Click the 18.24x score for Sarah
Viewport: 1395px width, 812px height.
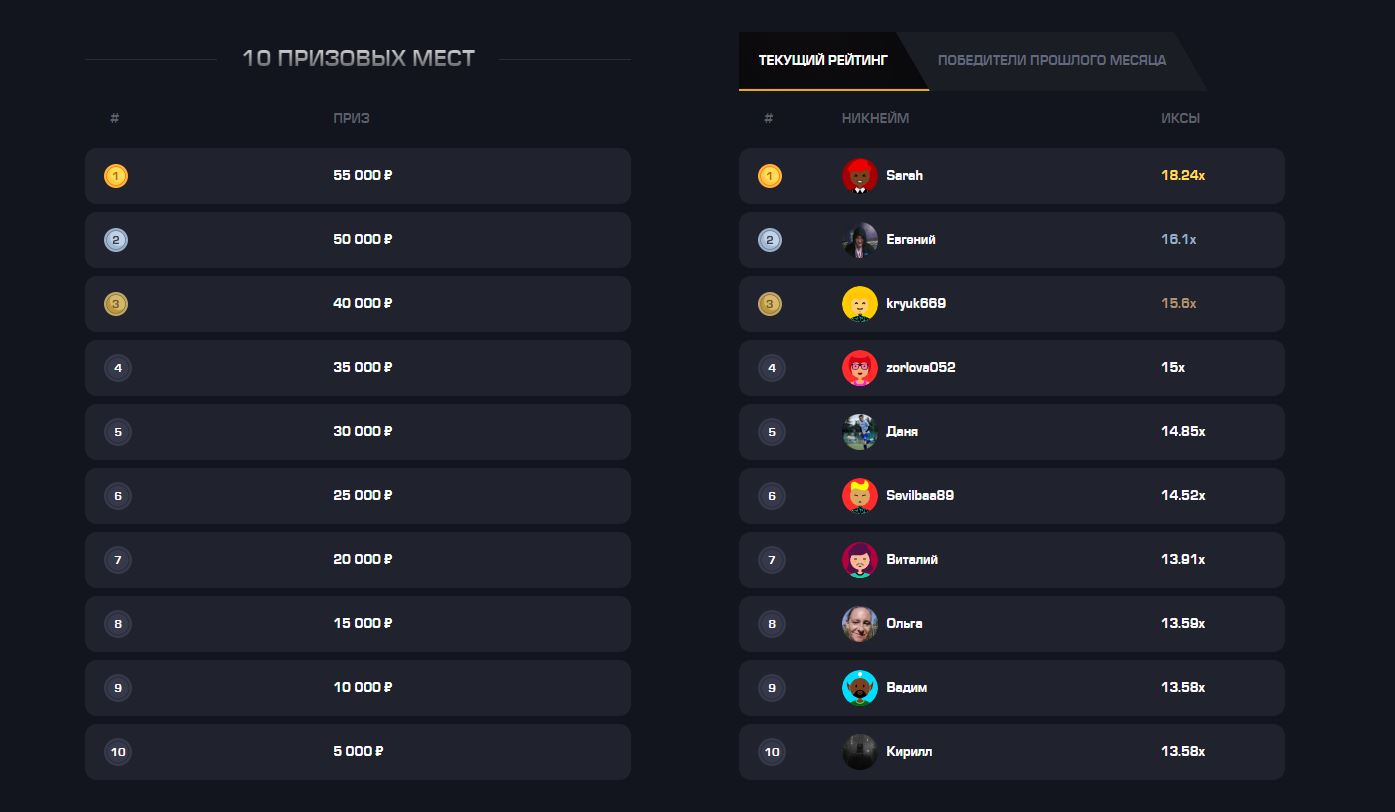coord(1183,176)
